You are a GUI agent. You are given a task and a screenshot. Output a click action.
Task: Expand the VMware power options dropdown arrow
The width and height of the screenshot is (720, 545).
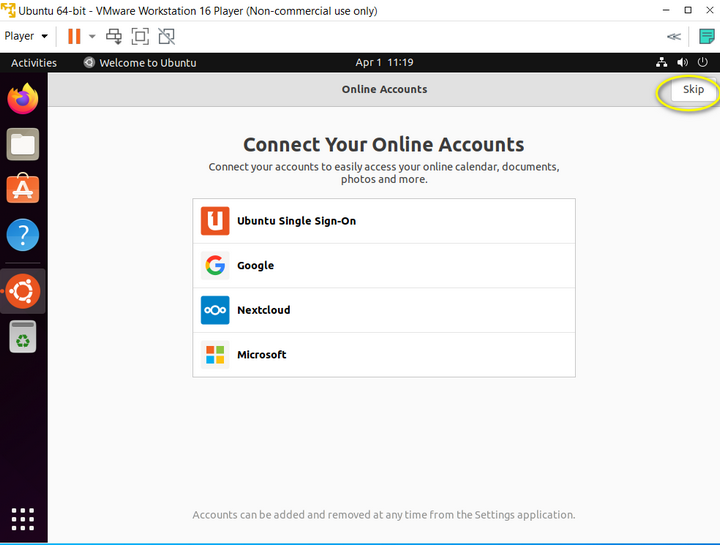tap(92, 36)
